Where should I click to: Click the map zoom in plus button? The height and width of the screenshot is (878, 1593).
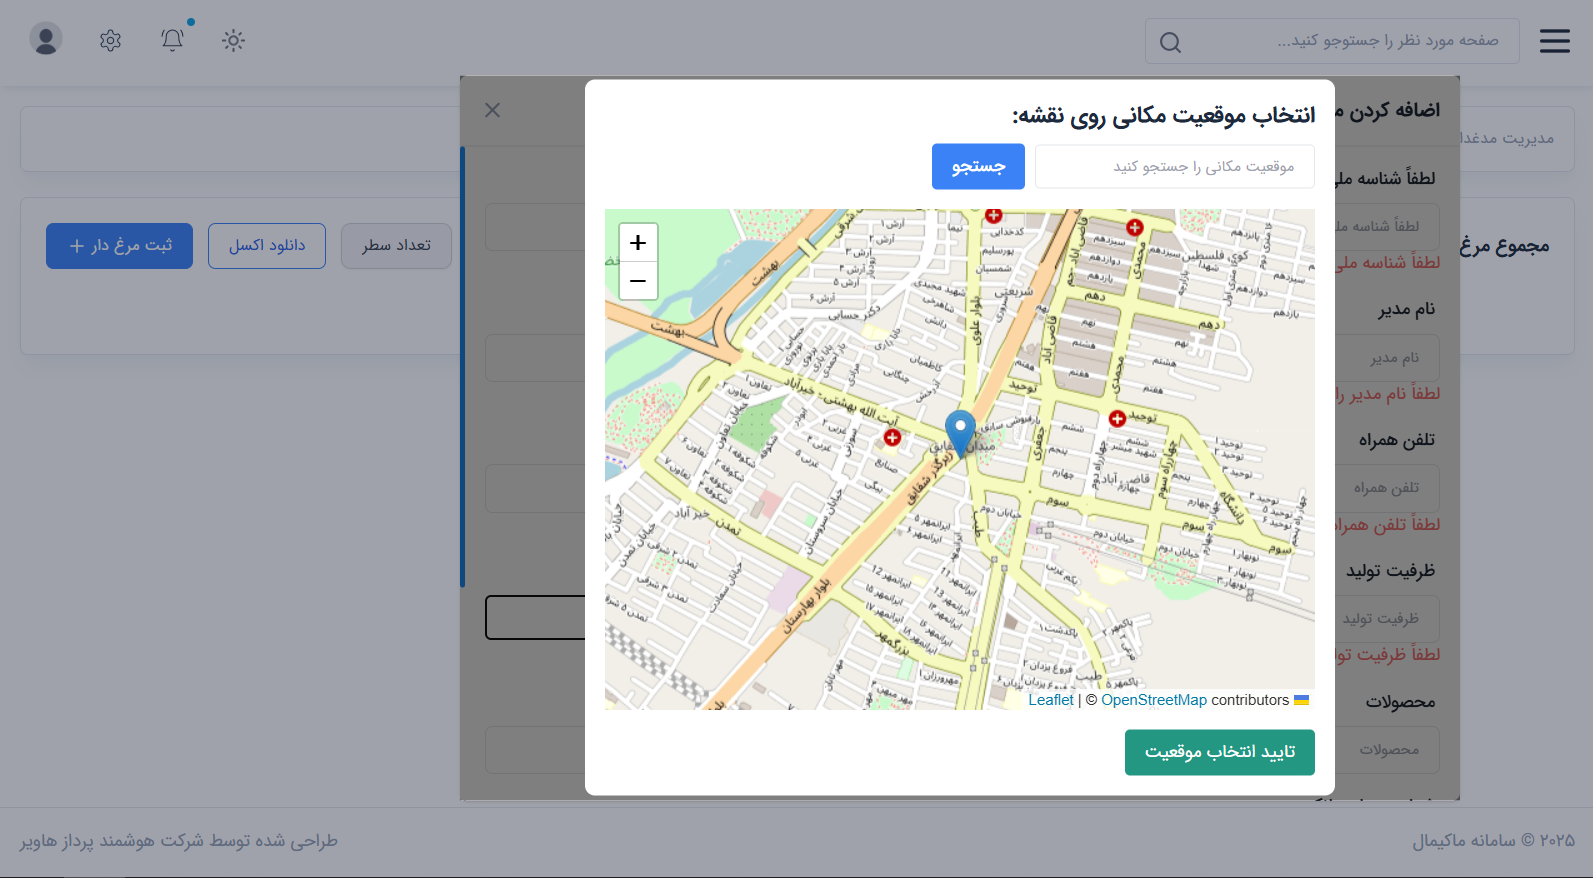(638, 243)
